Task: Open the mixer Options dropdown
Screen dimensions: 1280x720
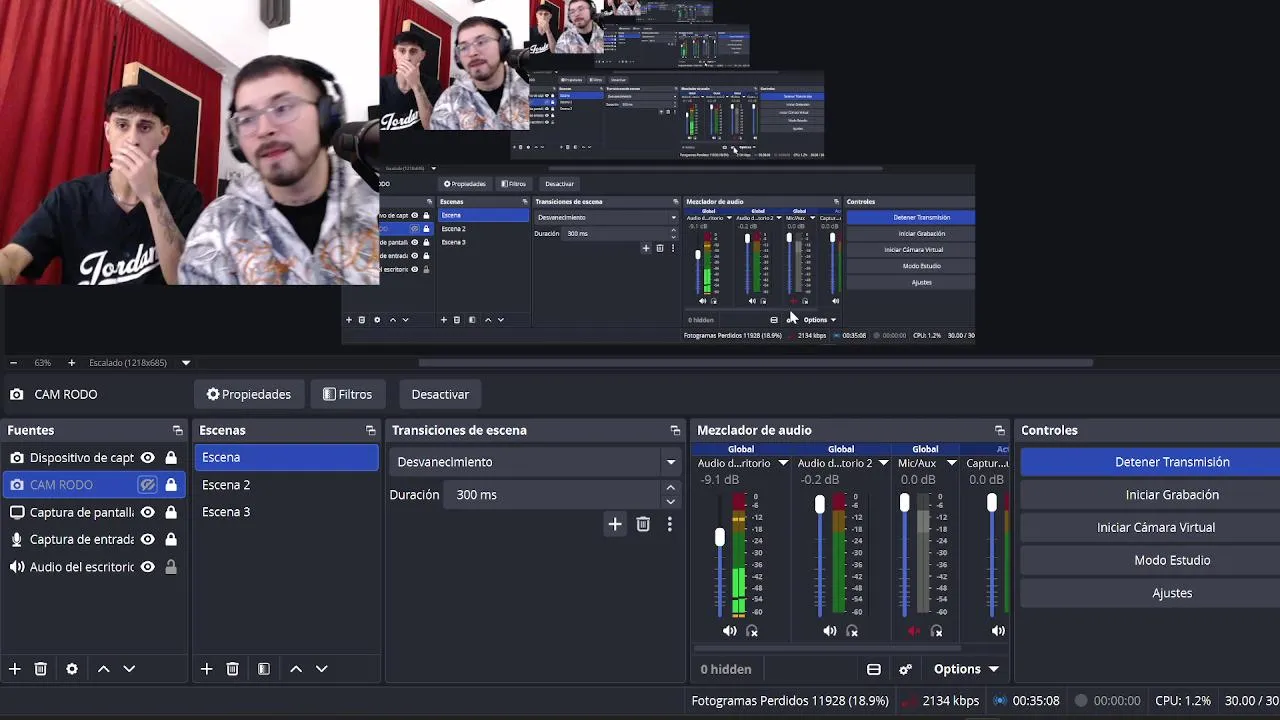Action: click(967, 669)
